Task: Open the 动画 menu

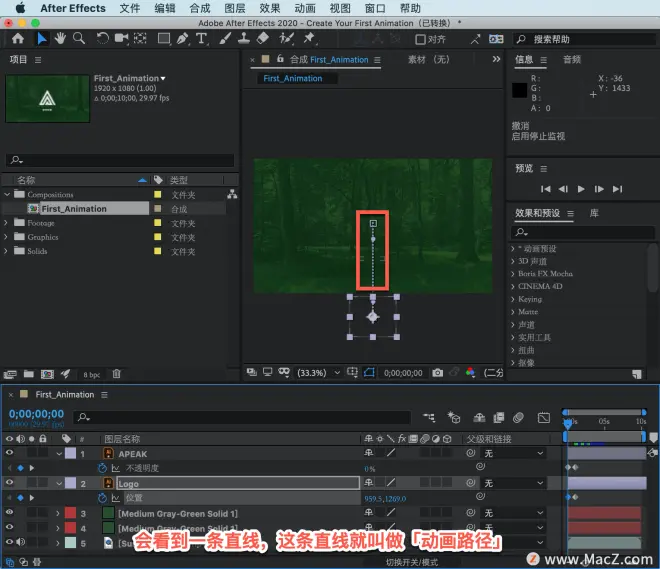Action: 305,8
